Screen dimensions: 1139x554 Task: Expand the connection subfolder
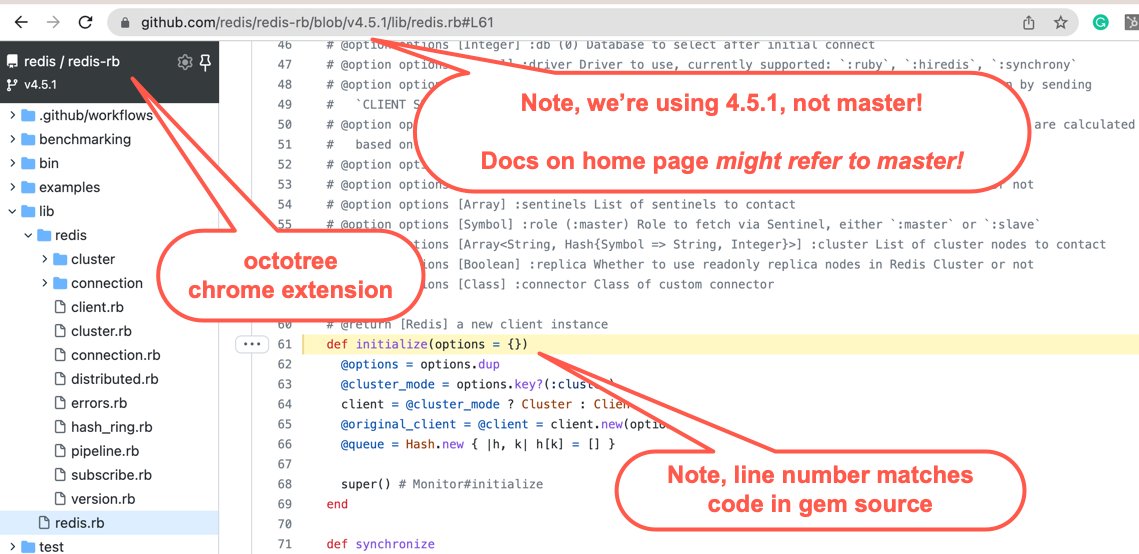(44, 283)
